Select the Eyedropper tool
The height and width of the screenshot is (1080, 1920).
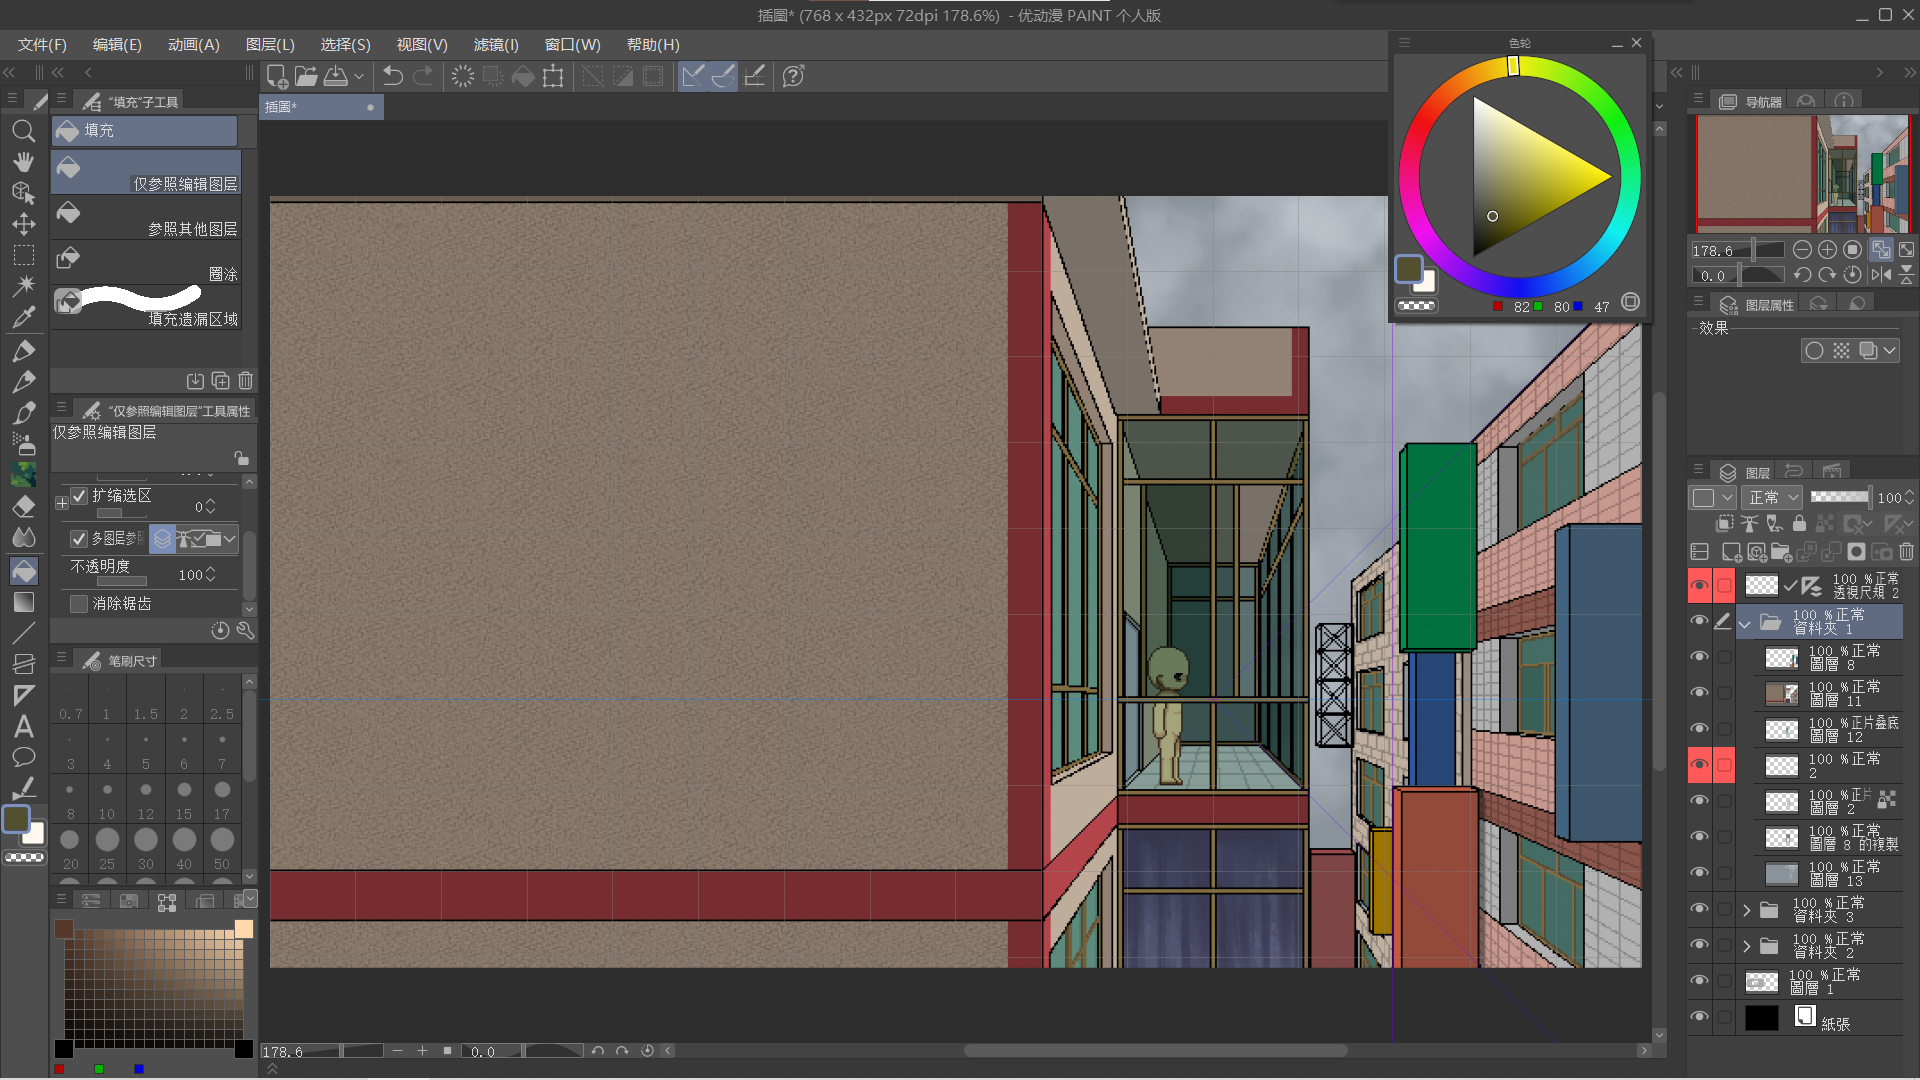[x=24, y=318]
